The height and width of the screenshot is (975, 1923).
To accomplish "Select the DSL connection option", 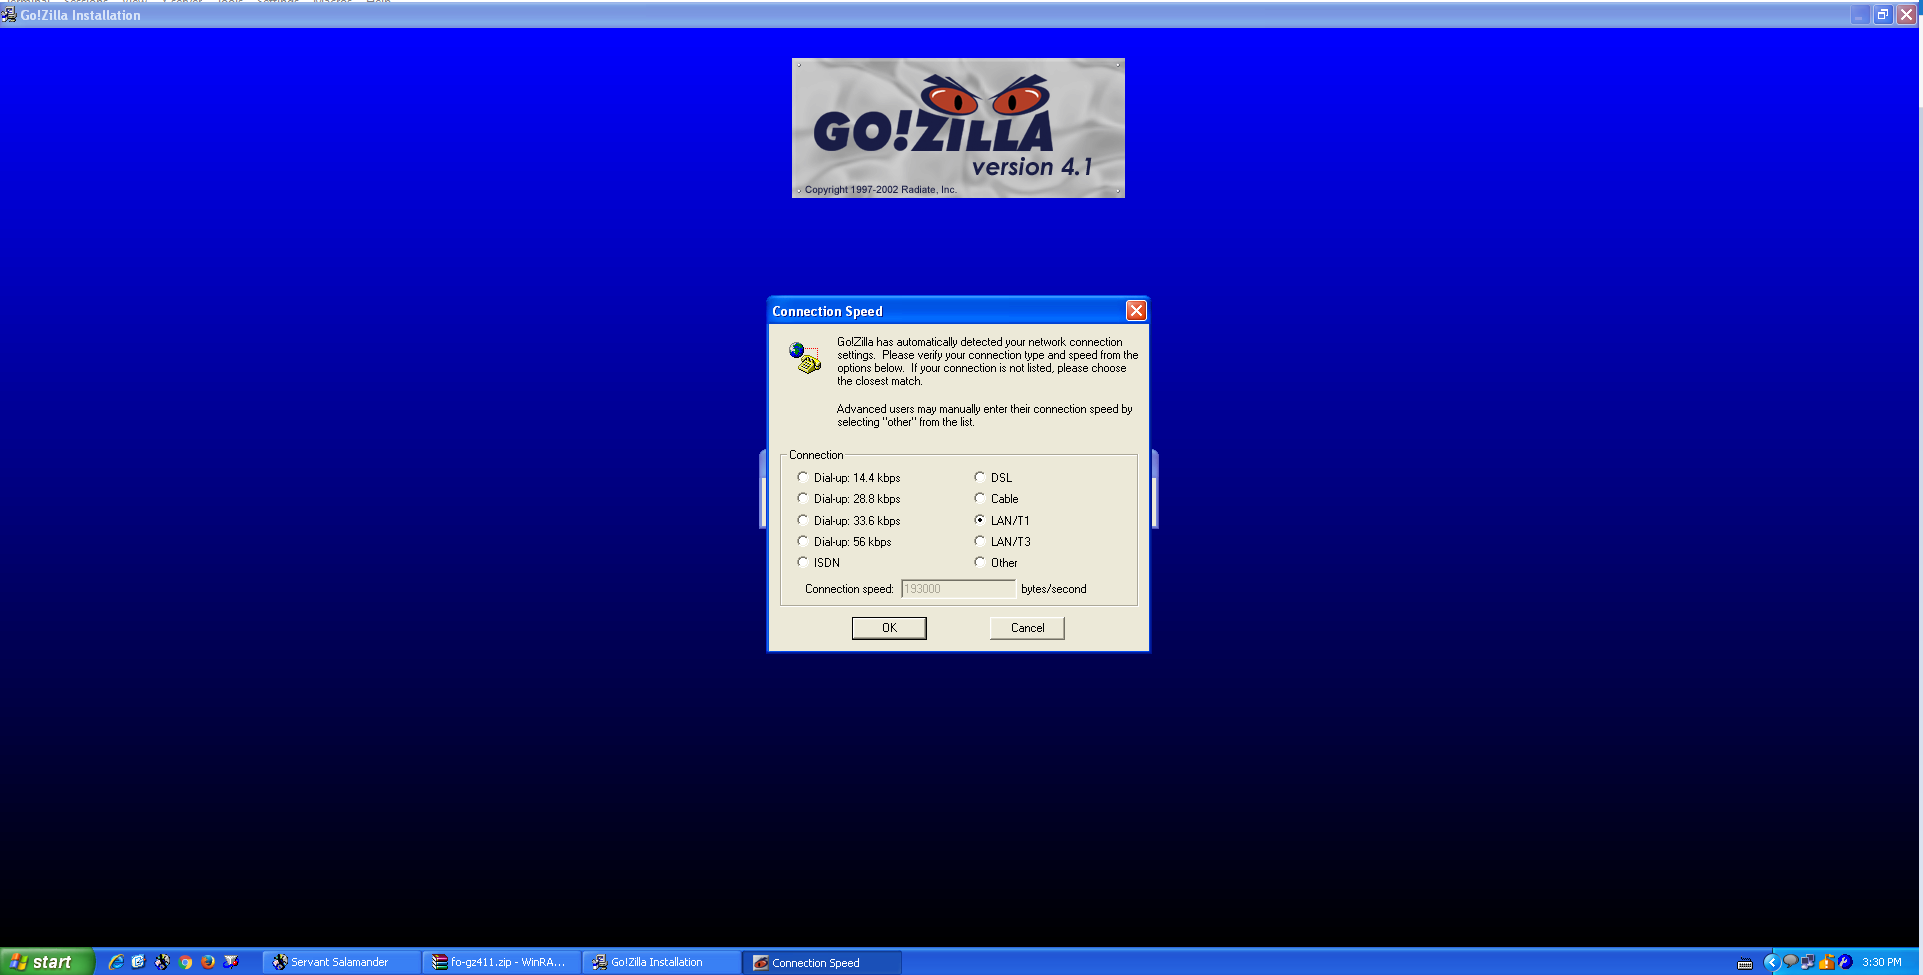I will 980,478.
